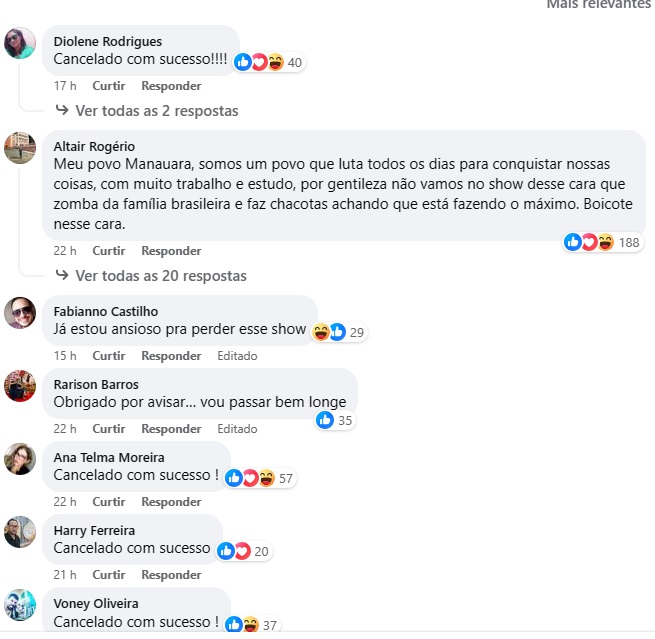Open reactions on Ana Telma Moreira's comment
This screenshot has height=639, width=655.
click(x=260, y=478)
